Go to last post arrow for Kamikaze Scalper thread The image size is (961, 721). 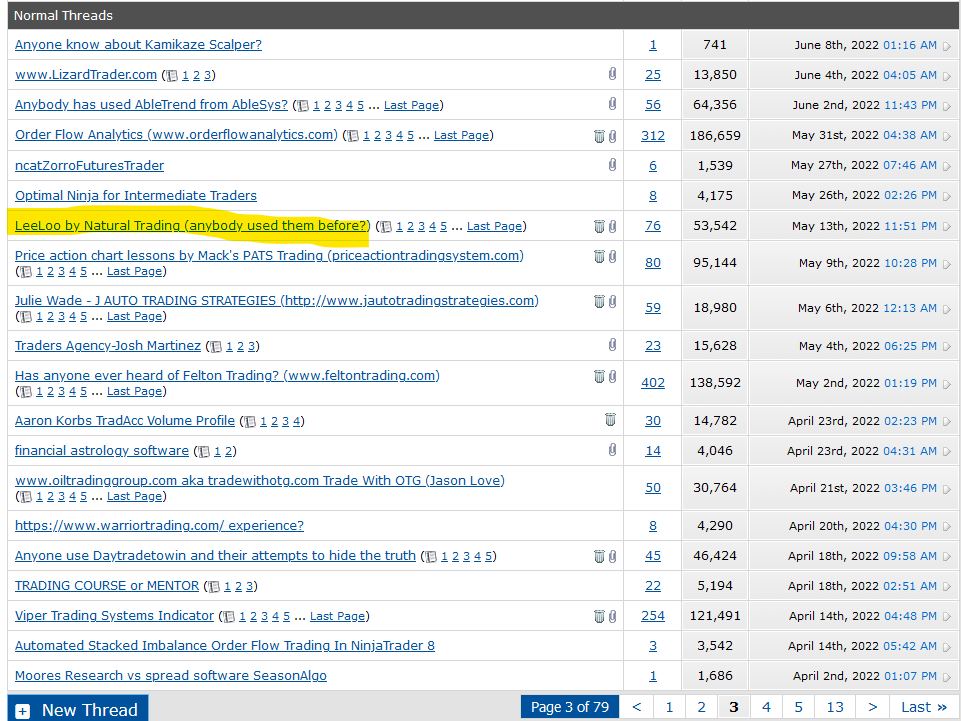[947, 46]
